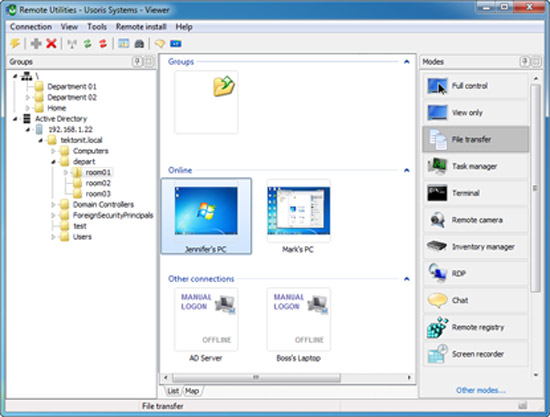Select Full control mode
The image size is (550, 417).
point(476,86)
